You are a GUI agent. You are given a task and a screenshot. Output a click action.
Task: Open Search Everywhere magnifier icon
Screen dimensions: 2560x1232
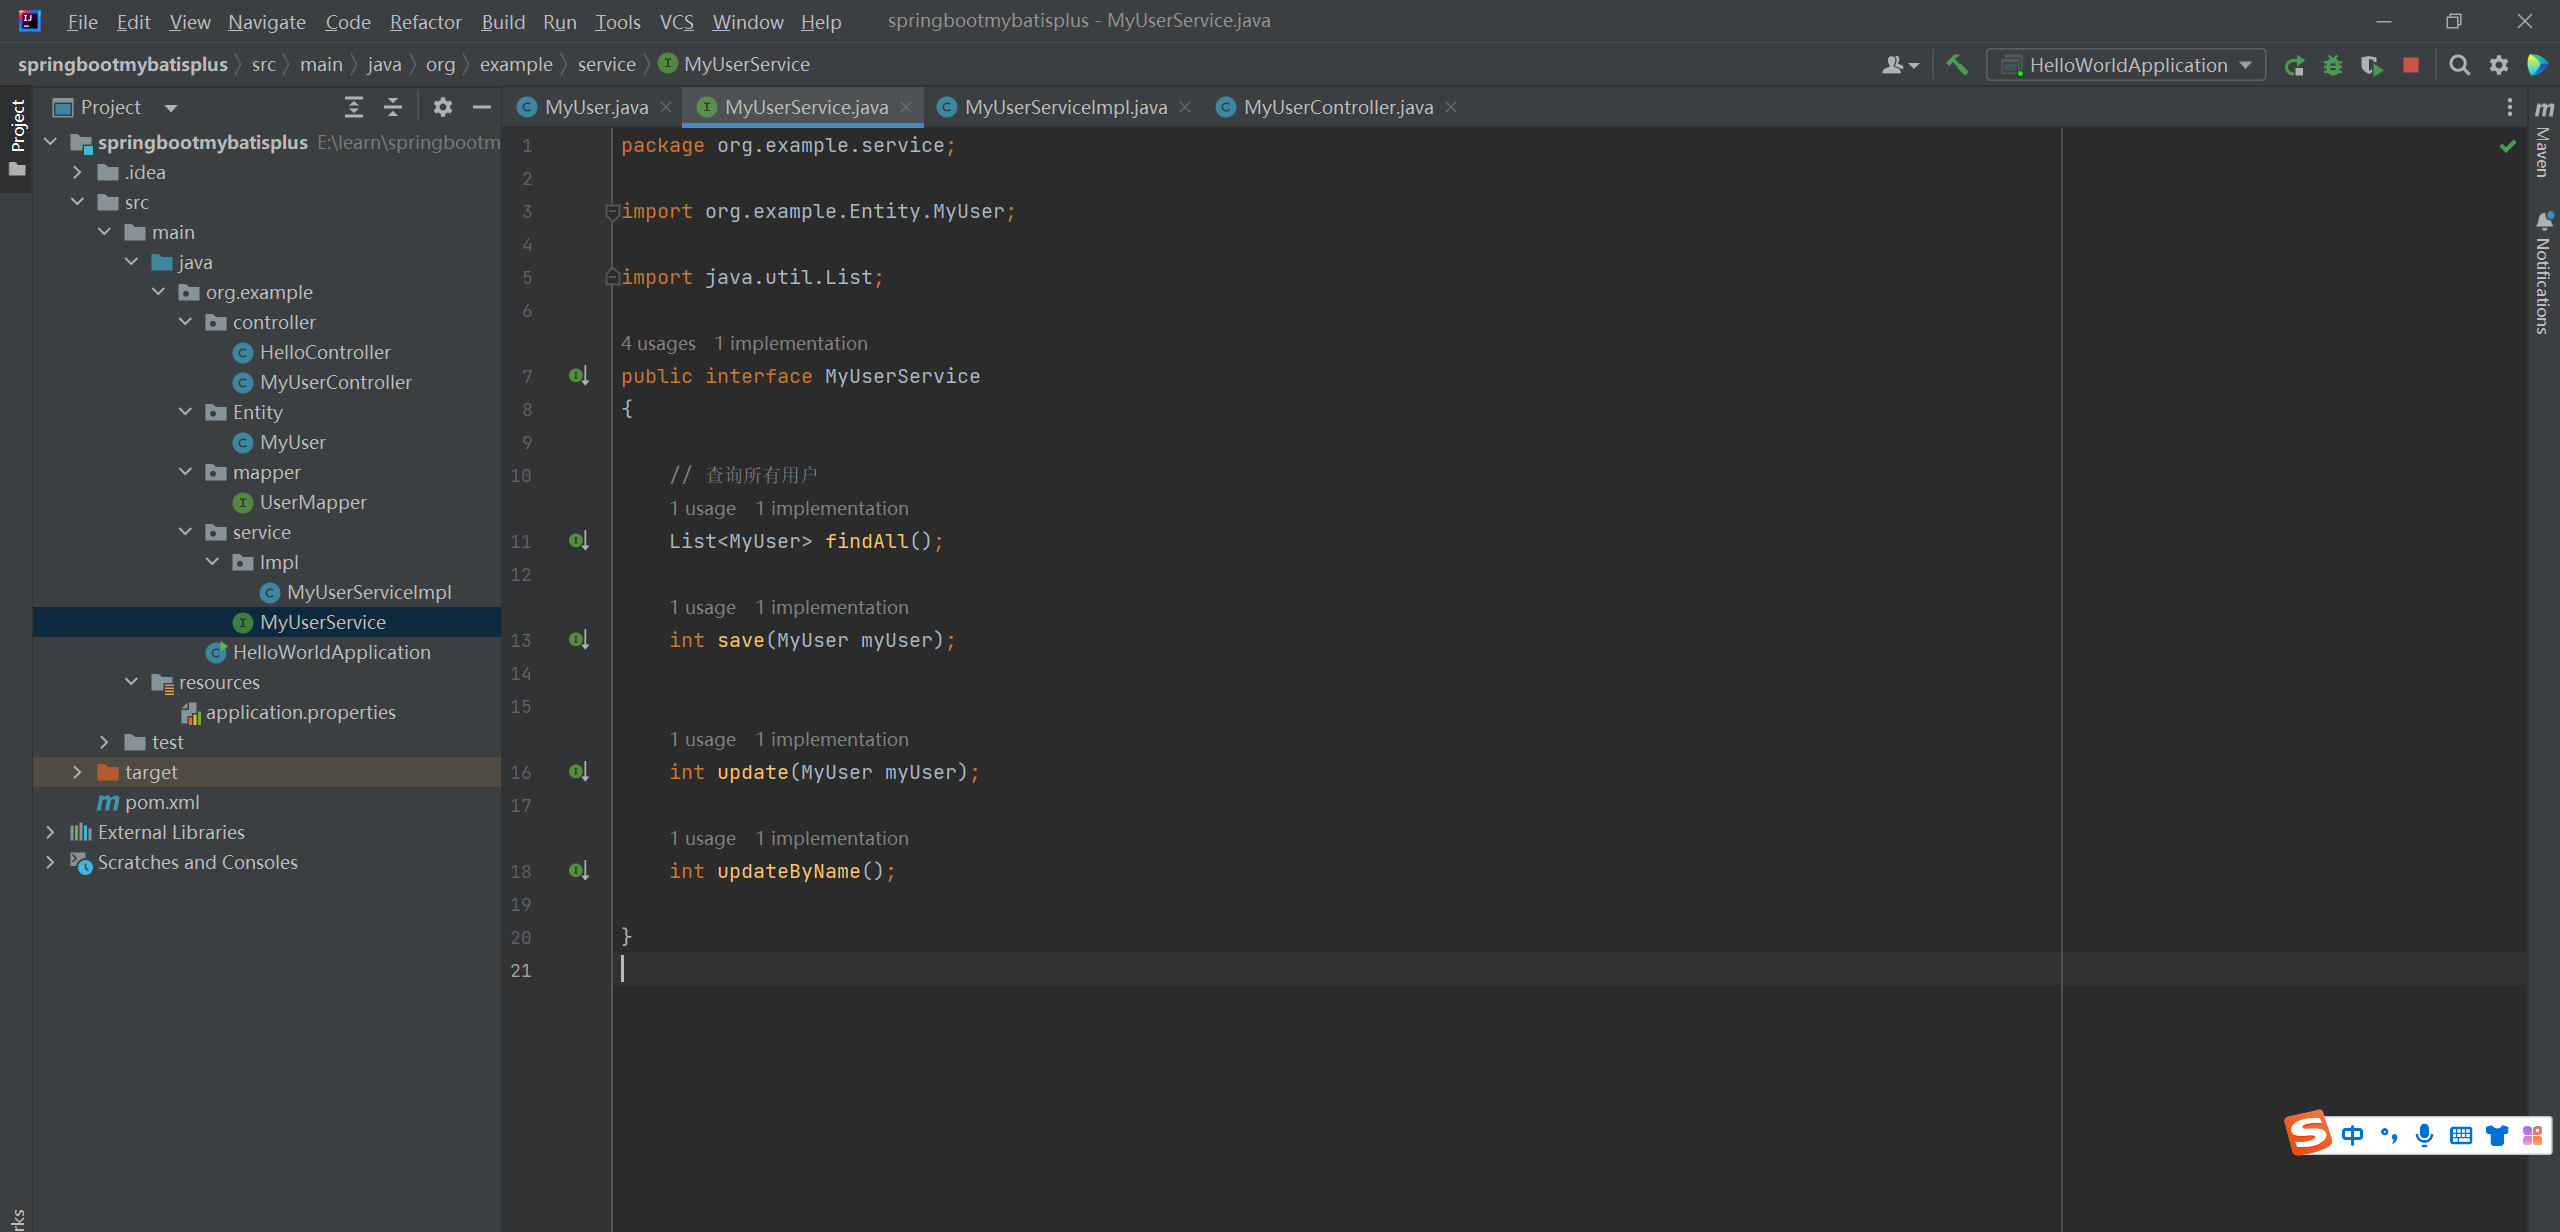tap(2459, 66)
